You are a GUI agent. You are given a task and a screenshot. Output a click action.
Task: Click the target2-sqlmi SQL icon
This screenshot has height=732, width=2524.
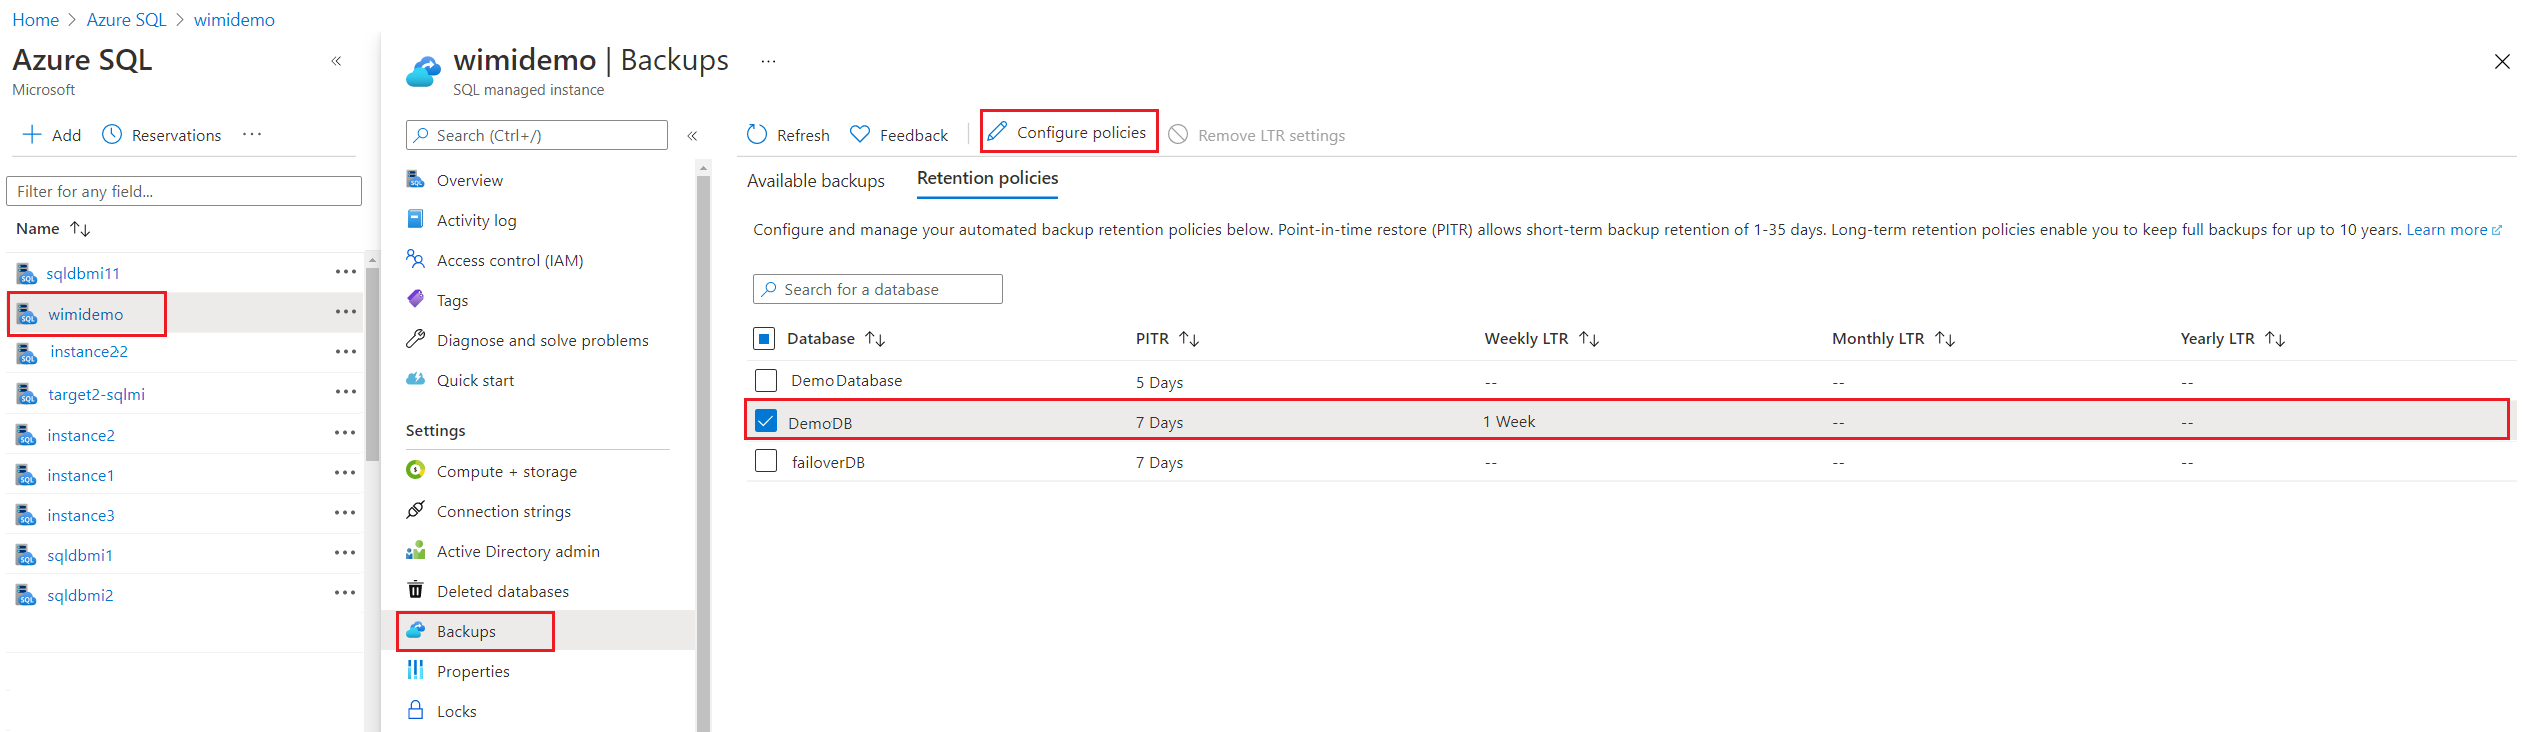pyautogui.click(x=27, y=394)
